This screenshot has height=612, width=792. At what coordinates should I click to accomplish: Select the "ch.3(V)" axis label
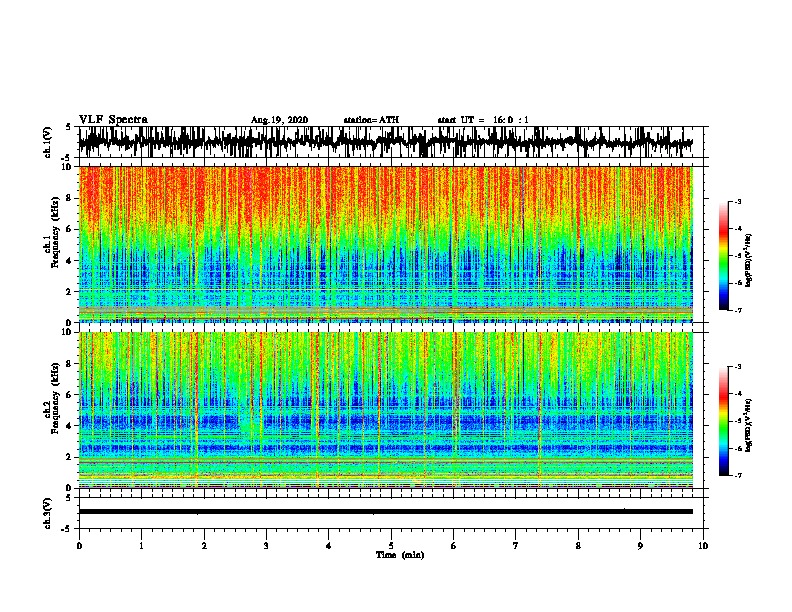(x=48, y=514)
